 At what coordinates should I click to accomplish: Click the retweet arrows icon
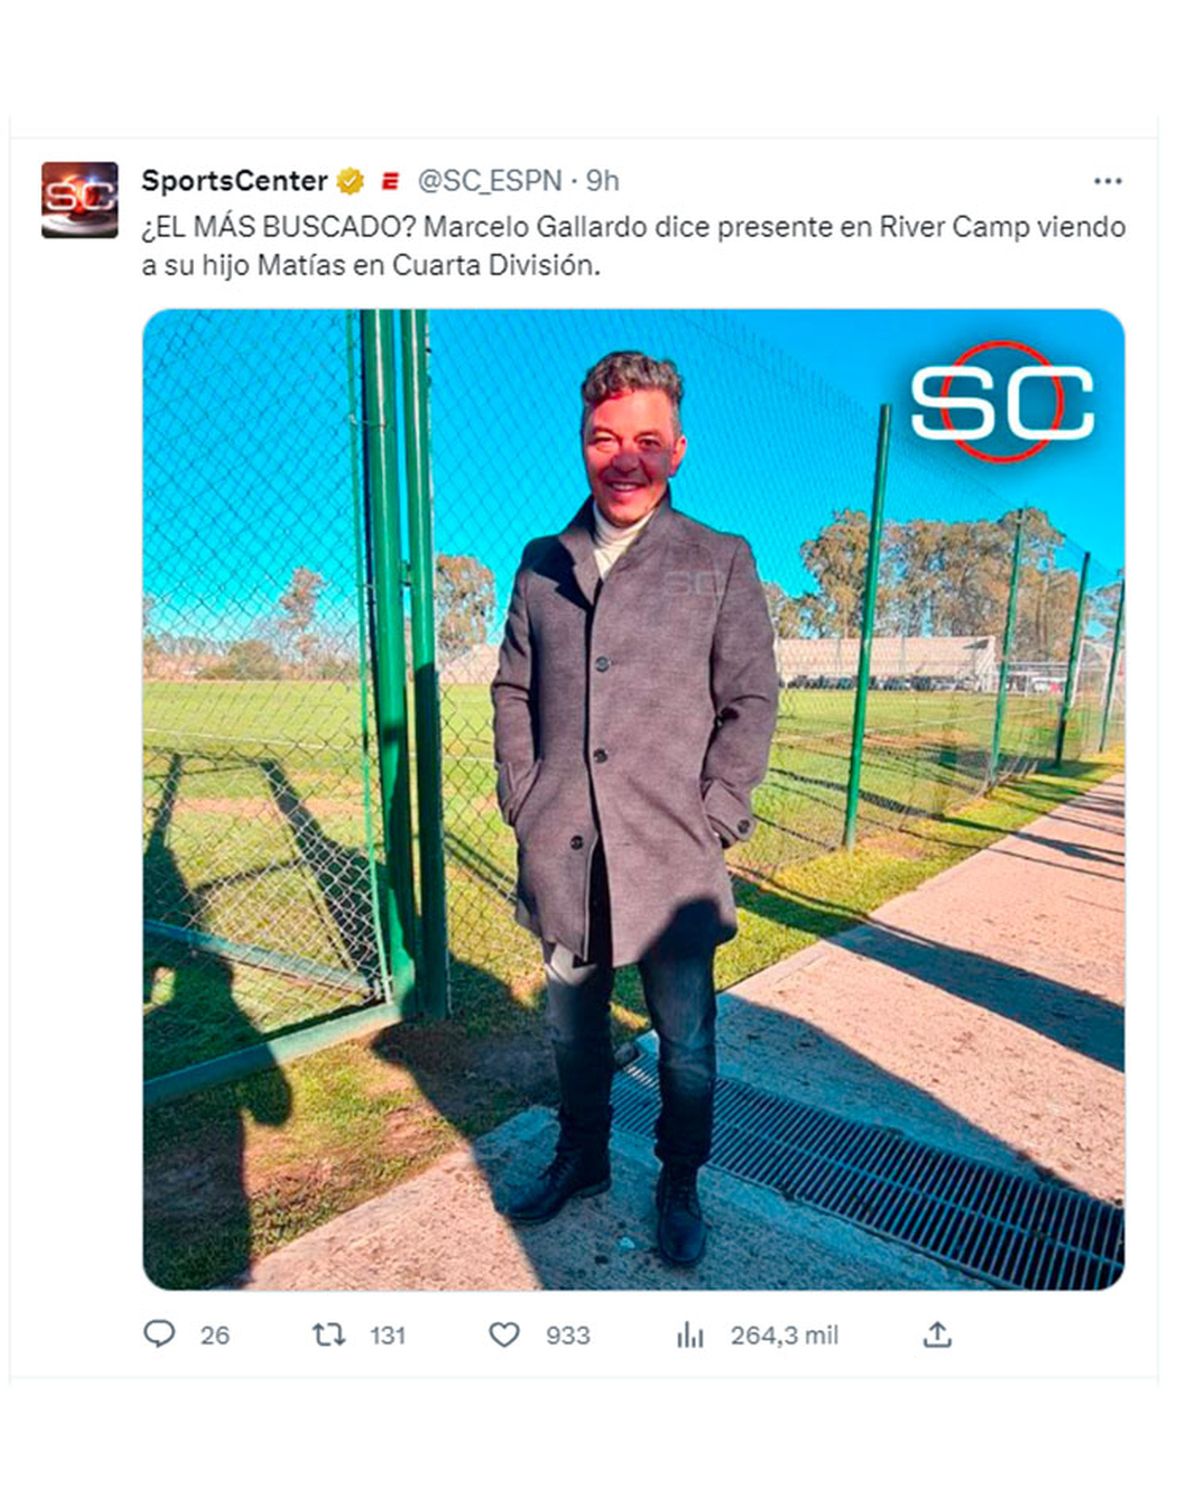[329, 1334]
